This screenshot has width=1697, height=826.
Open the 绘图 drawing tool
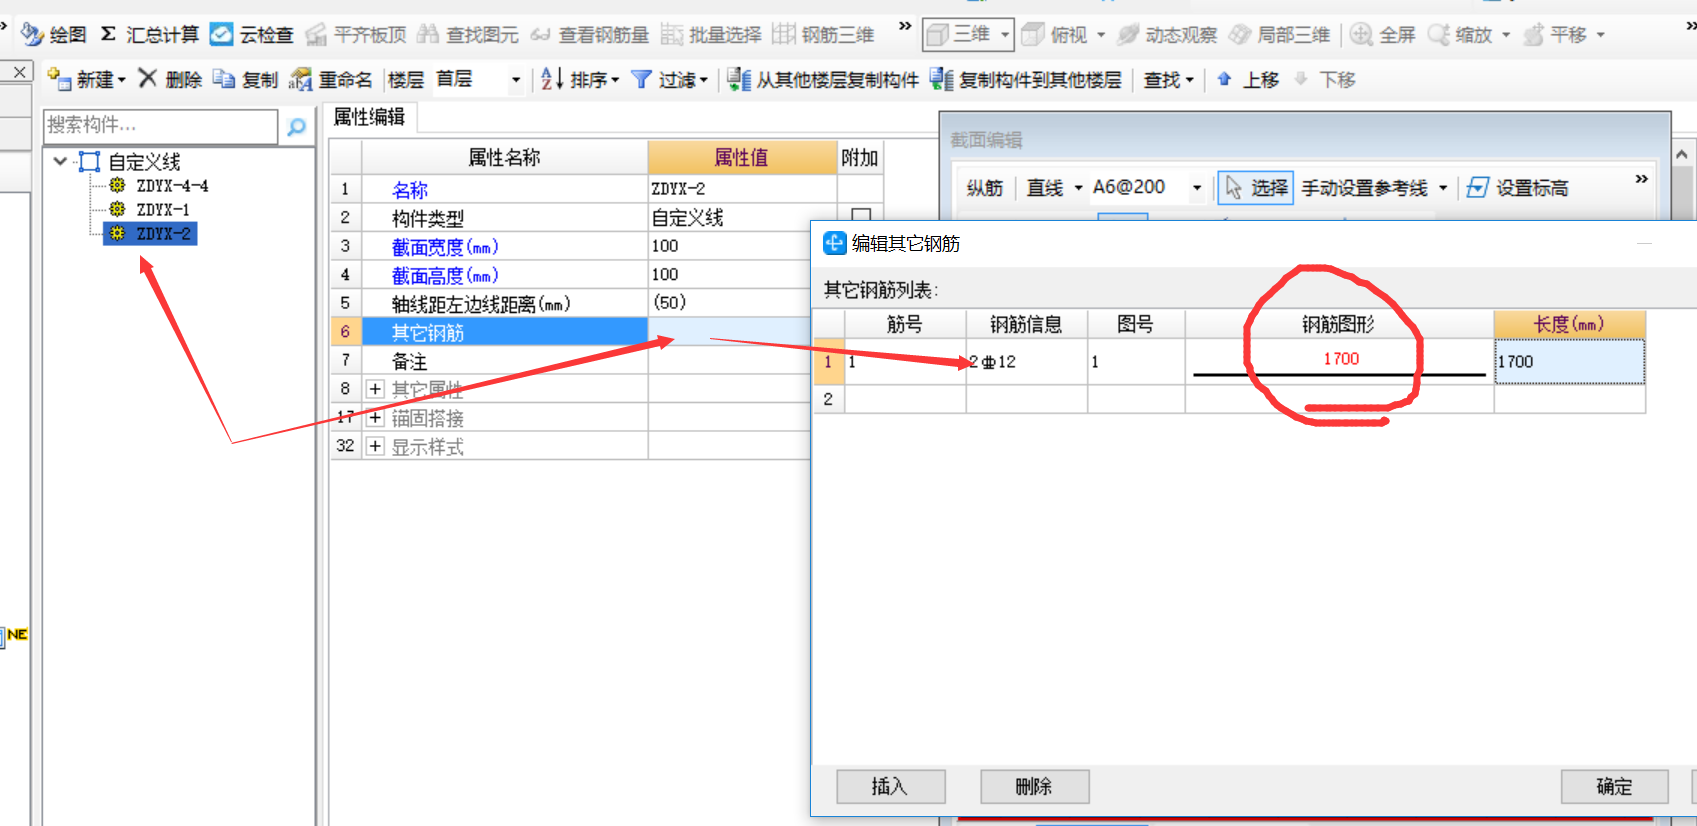54,35
